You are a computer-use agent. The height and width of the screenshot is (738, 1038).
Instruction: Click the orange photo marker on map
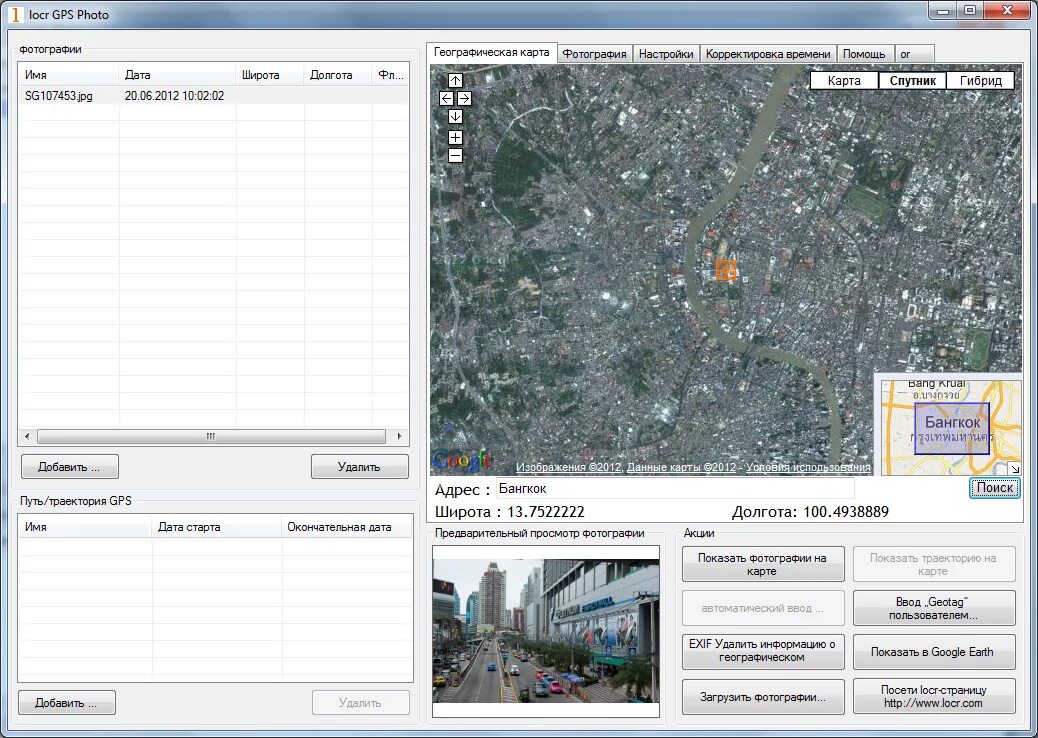[726, 270]
